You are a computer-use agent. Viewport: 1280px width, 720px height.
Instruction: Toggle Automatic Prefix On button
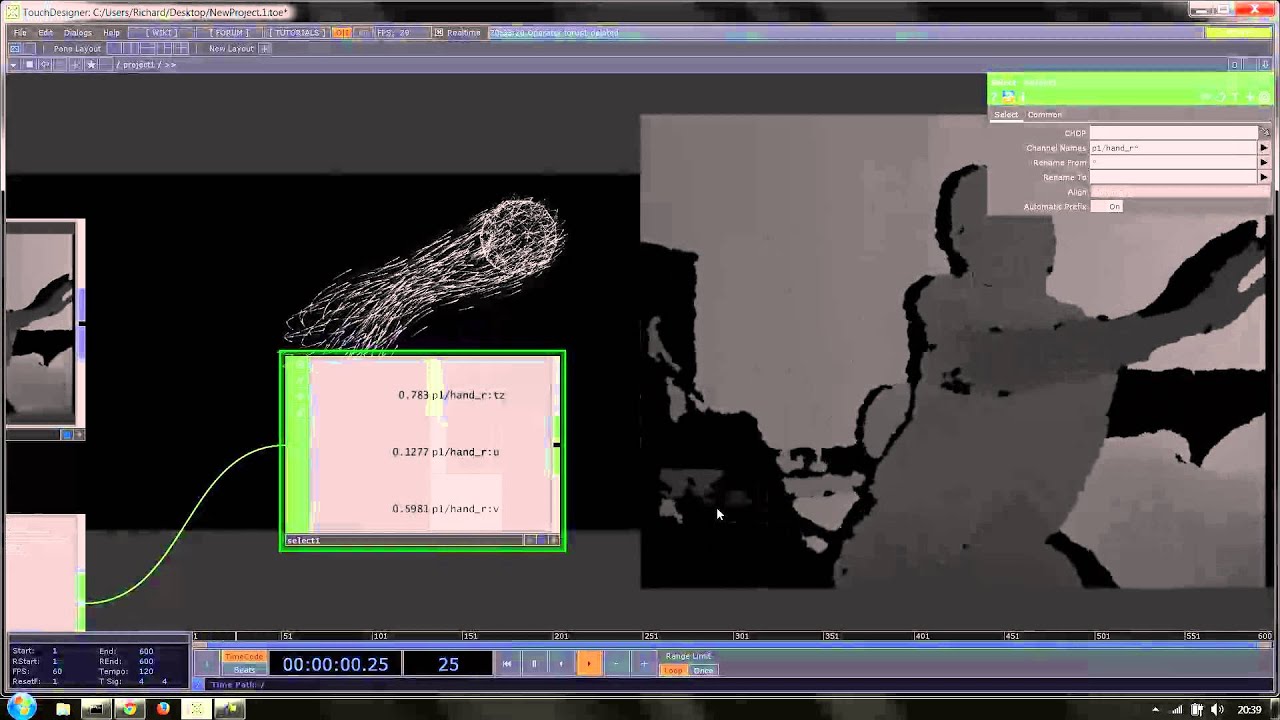pyautogui.click(x=1107, y=206)
